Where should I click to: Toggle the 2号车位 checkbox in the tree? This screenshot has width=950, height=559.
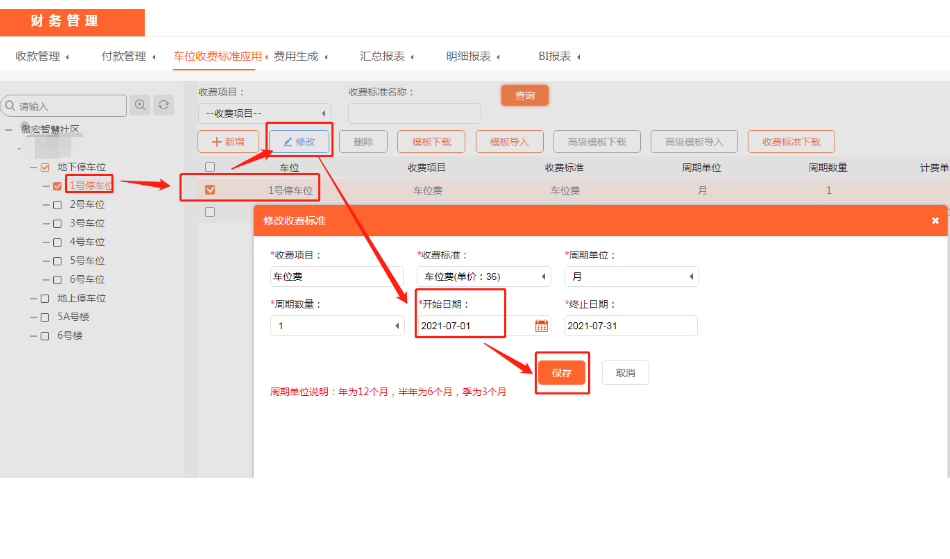57,205
